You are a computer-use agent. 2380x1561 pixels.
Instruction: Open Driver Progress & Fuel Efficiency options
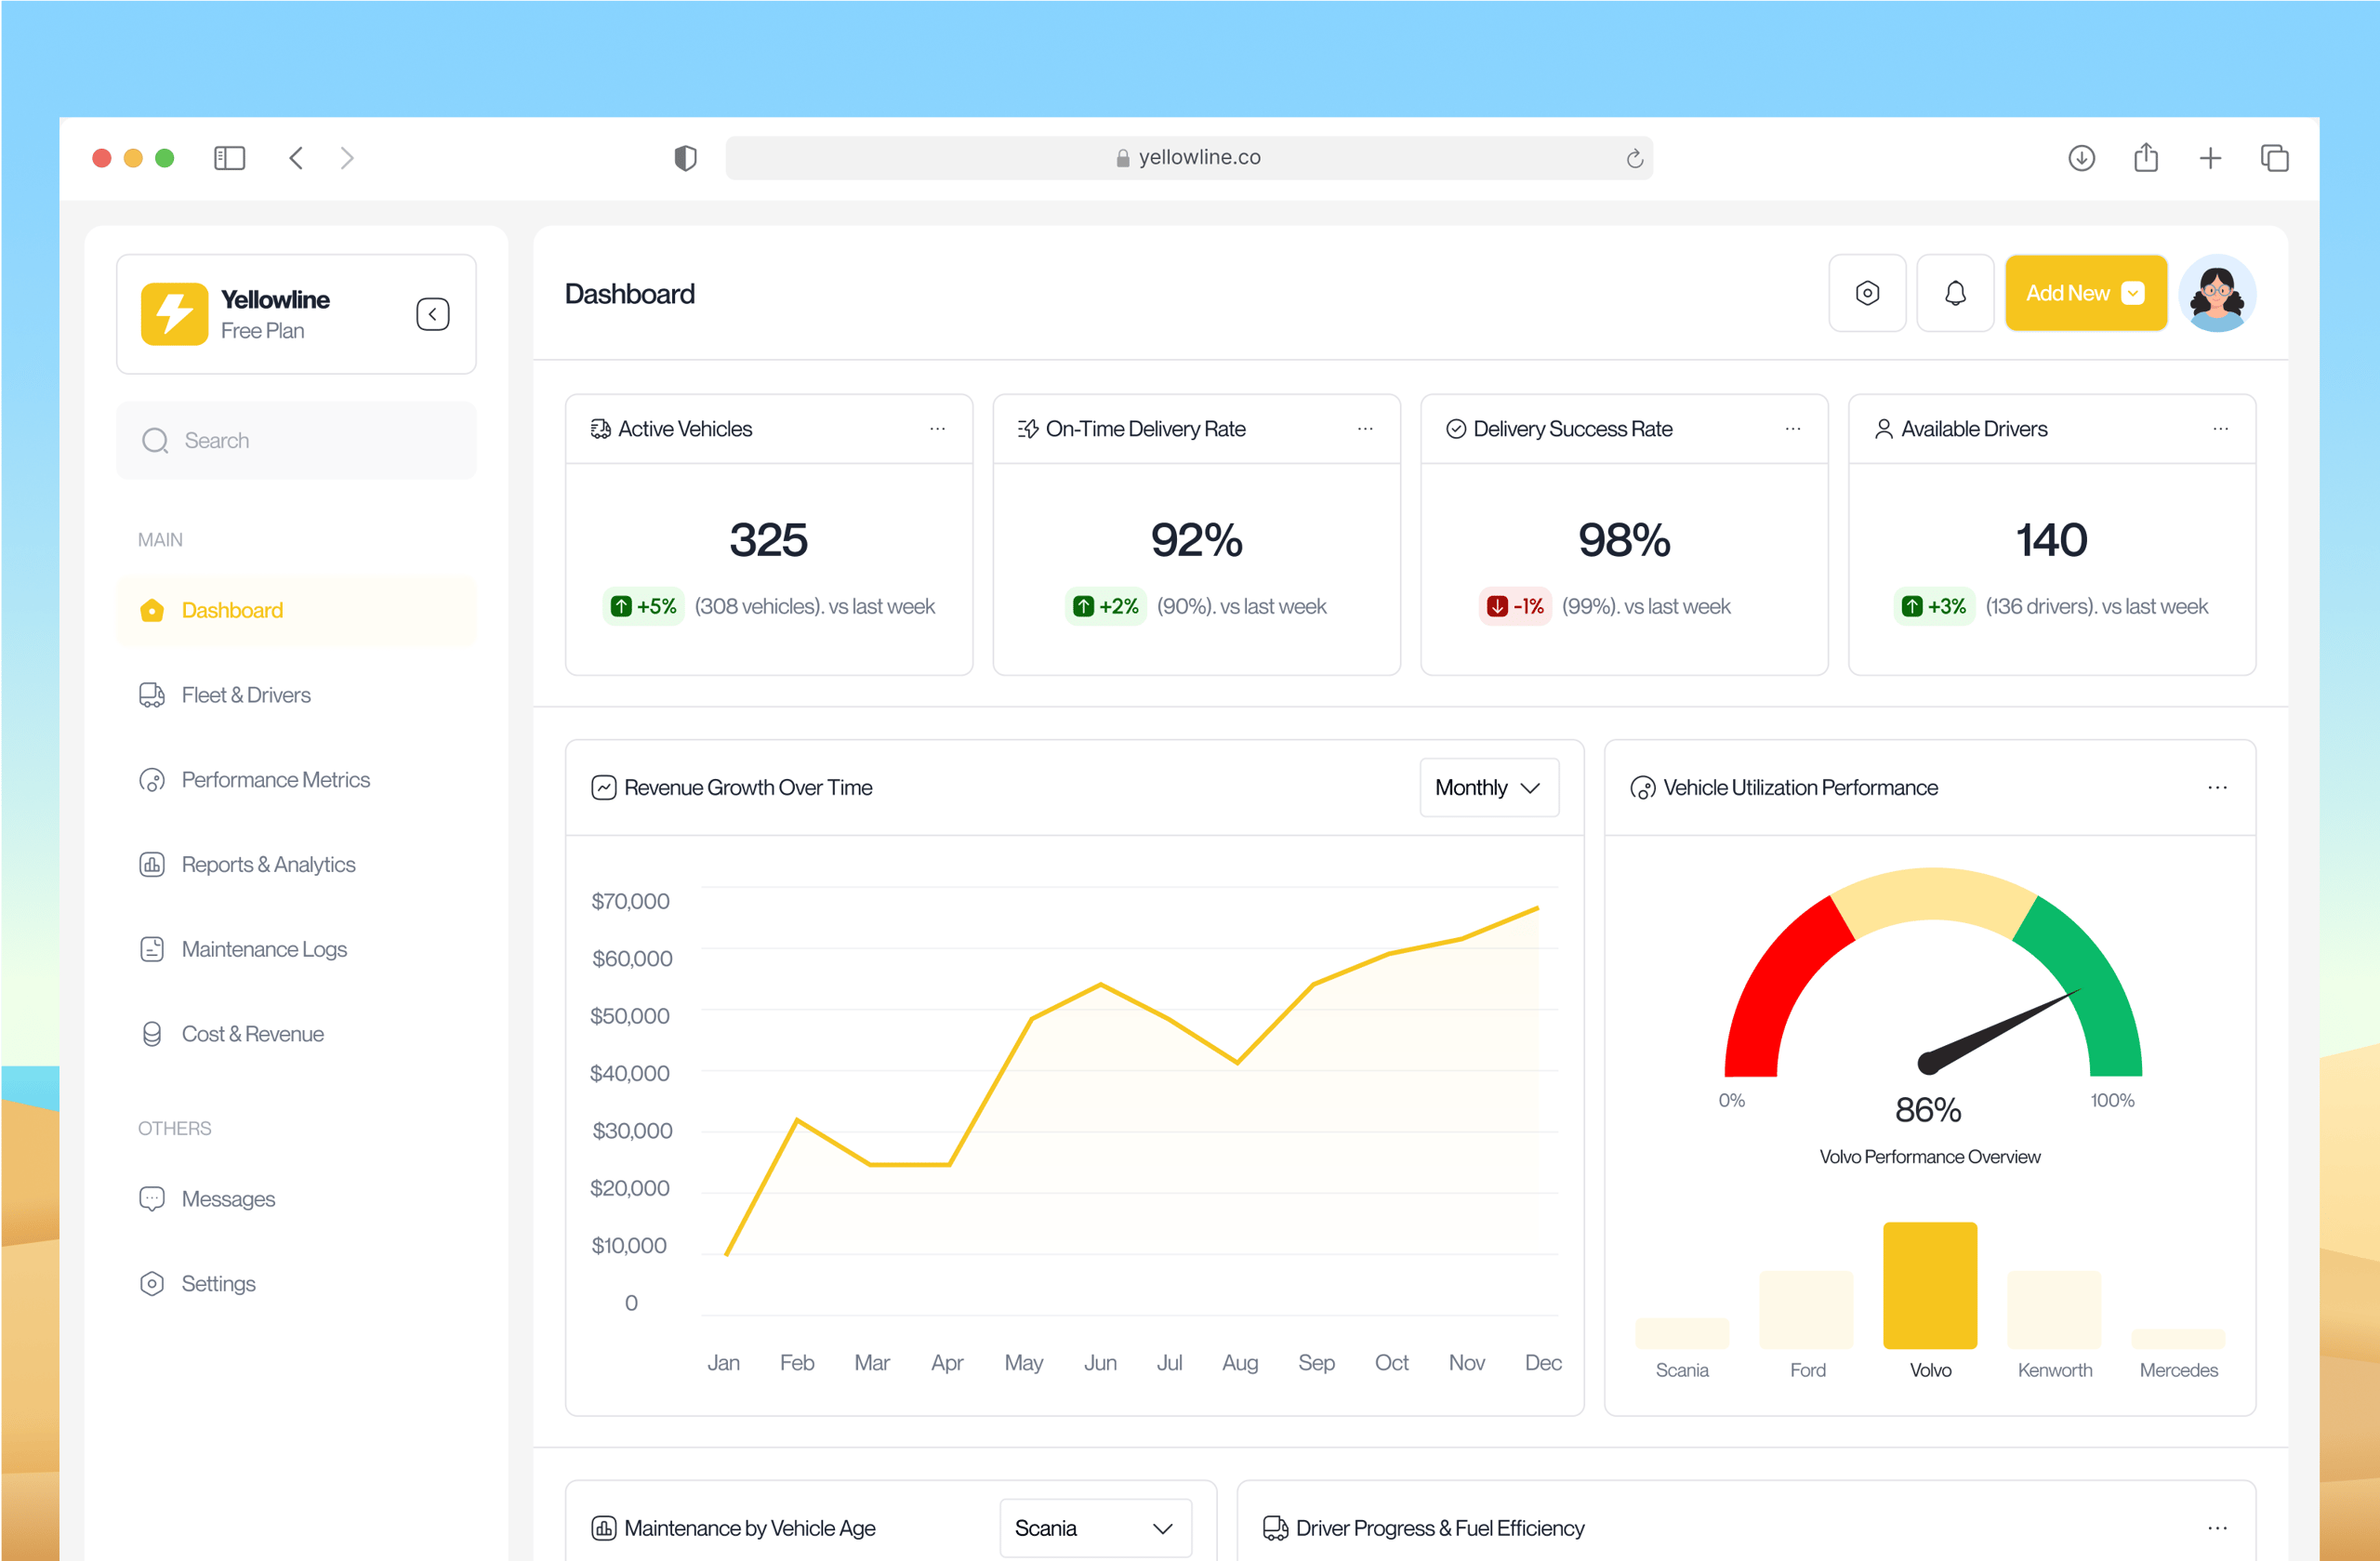point(2217,1528)
